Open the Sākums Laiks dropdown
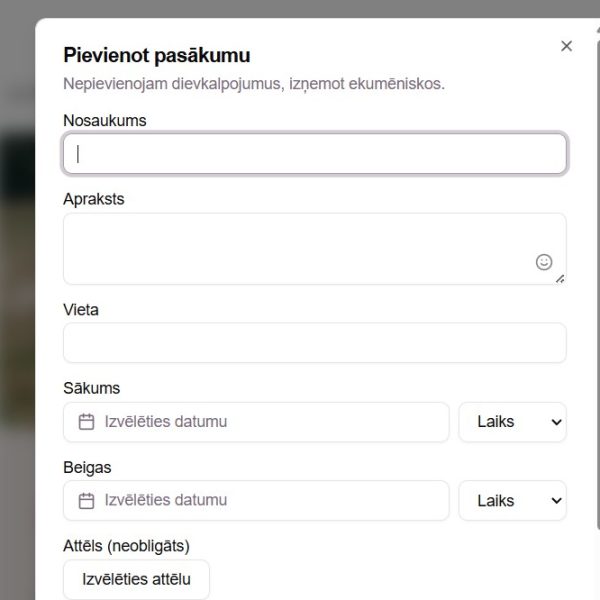 coord(512,422)
